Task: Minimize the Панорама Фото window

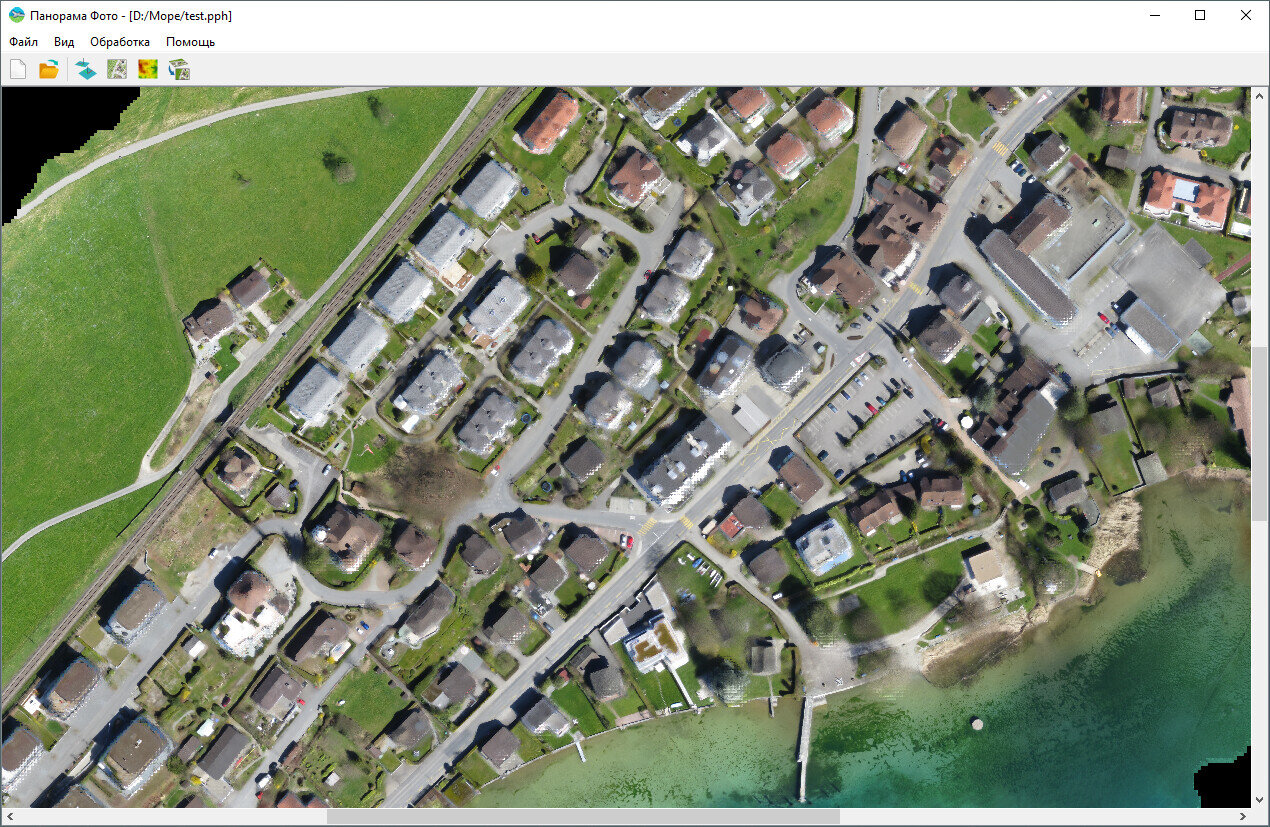Action: click(1155, 15)
